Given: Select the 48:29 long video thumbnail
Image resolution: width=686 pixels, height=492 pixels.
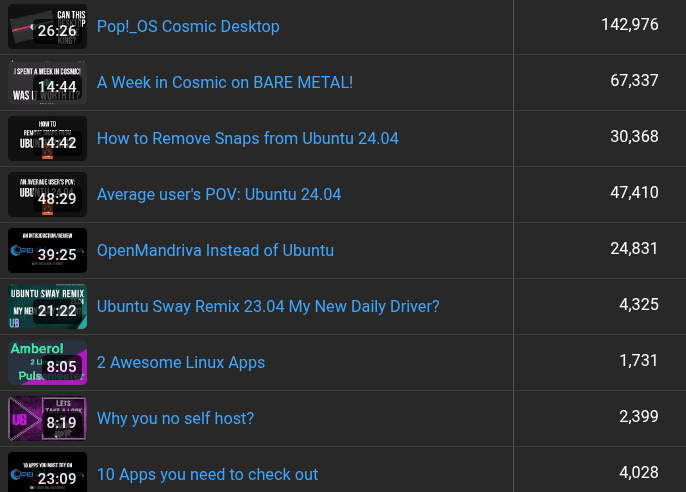Looking at the screenshot, I should point(47,194).
